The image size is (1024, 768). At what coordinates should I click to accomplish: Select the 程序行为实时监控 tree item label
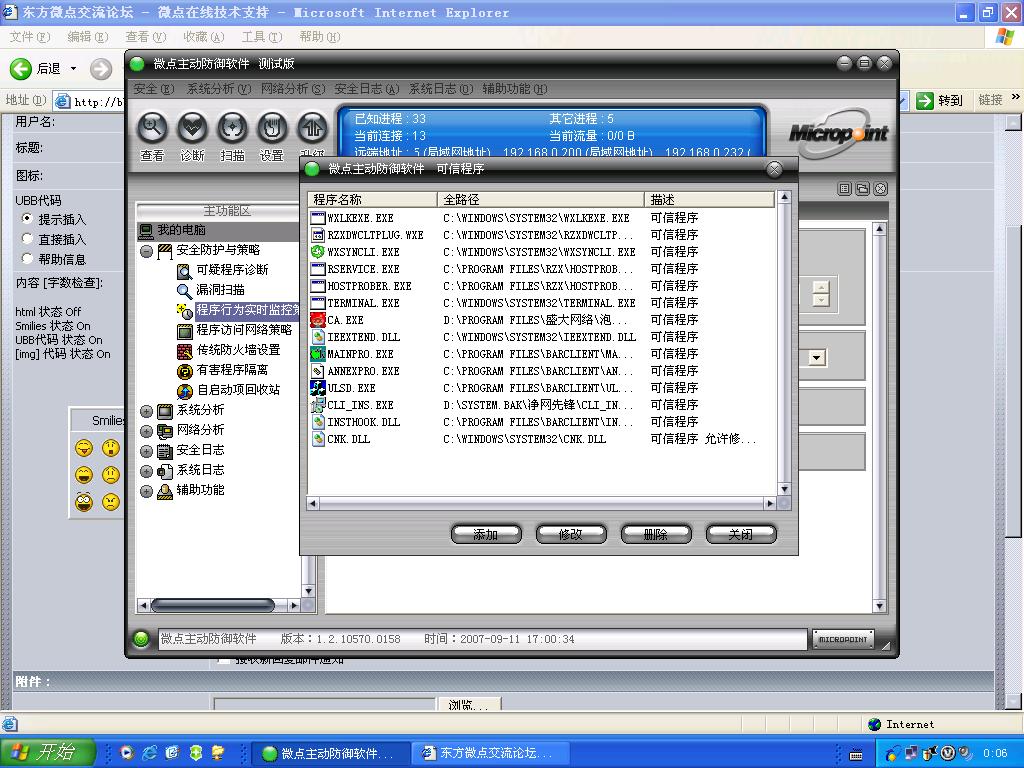coord(248,310)
